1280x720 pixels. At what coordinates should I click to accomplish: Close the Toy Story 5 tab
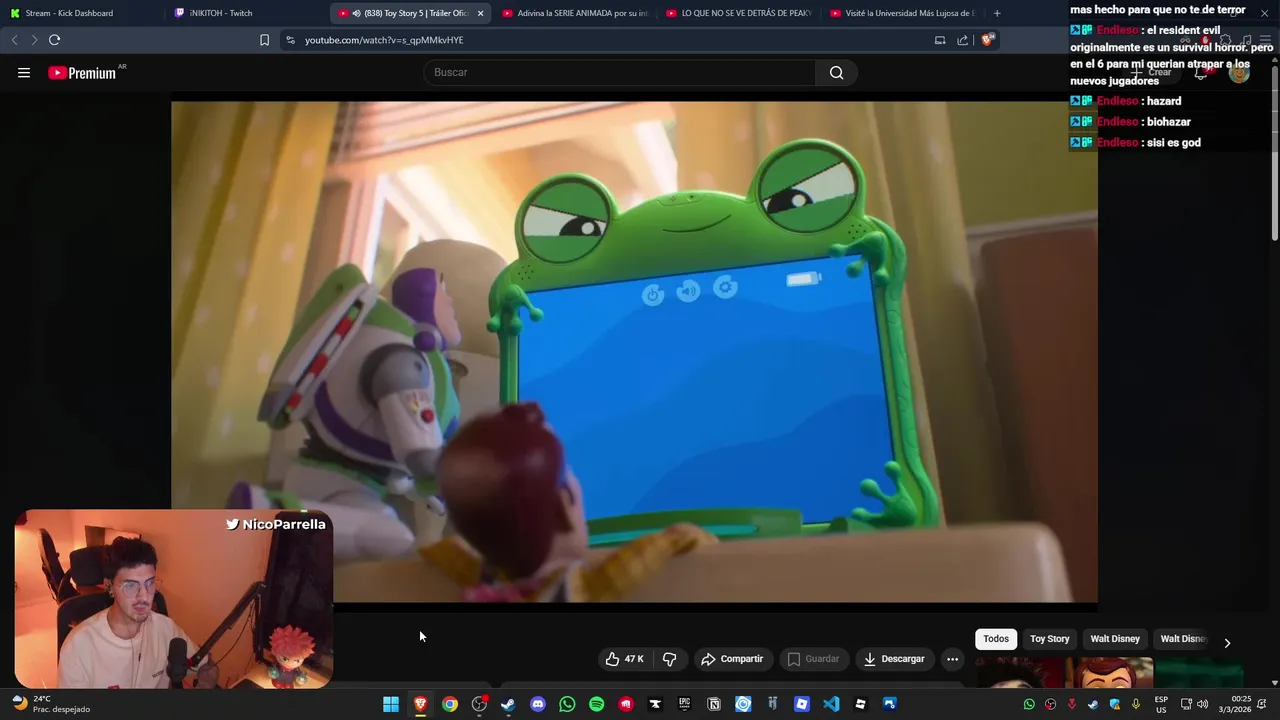tap(480, 13)
